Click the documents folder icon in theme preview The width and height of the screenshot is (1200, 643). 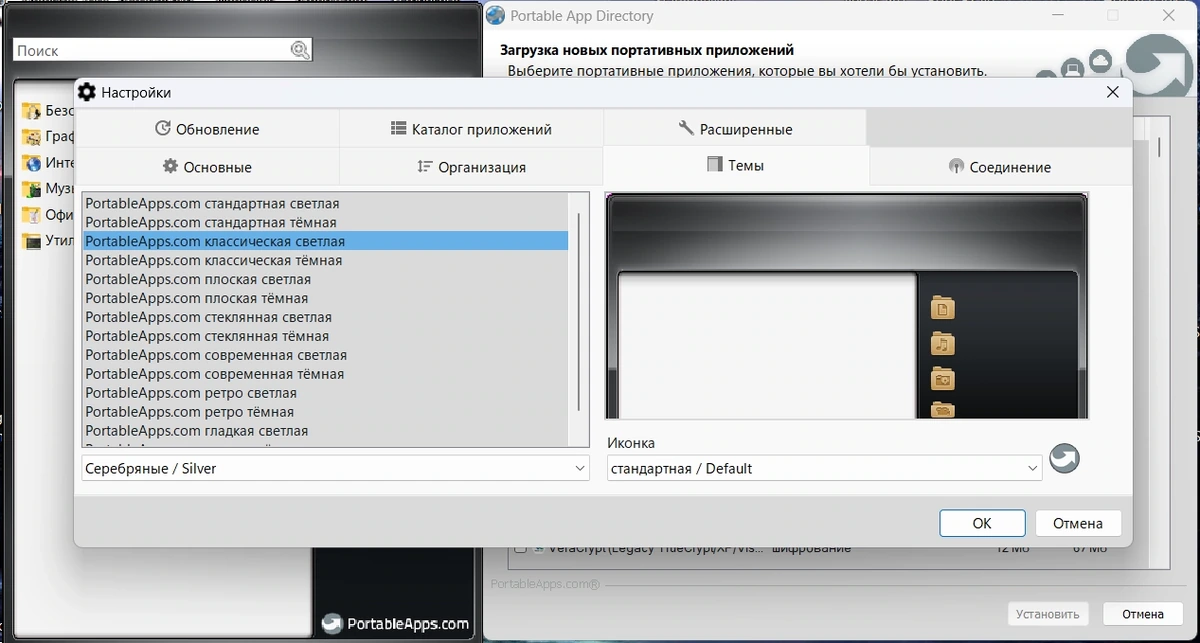coord(942,308)
